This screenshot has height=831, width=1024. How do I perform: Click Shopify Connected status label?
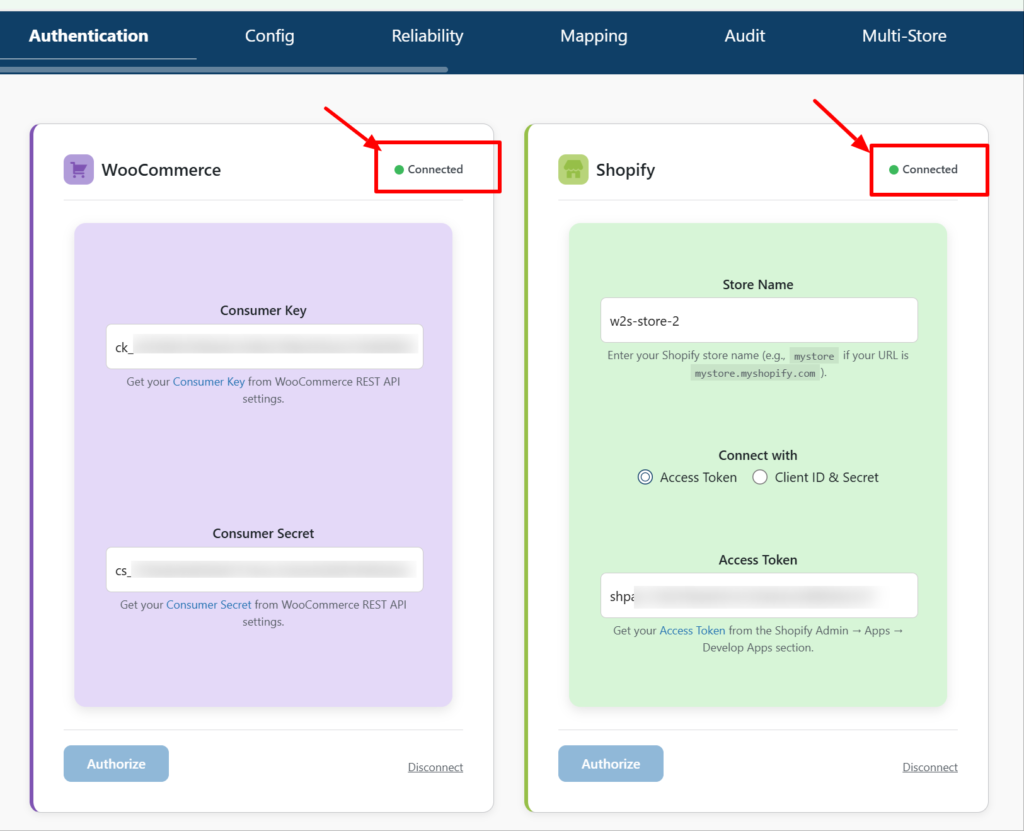930,169
